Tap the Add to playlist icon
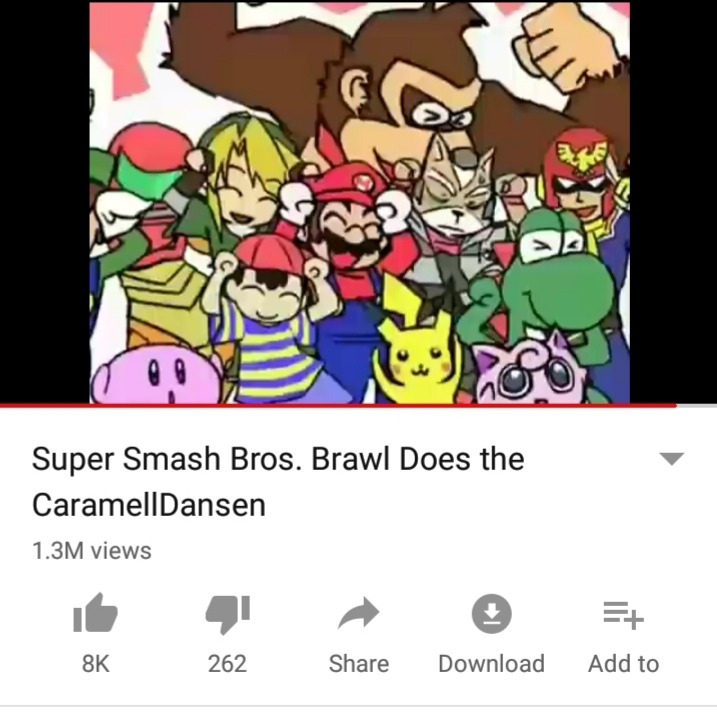 (x=623, y=615)
